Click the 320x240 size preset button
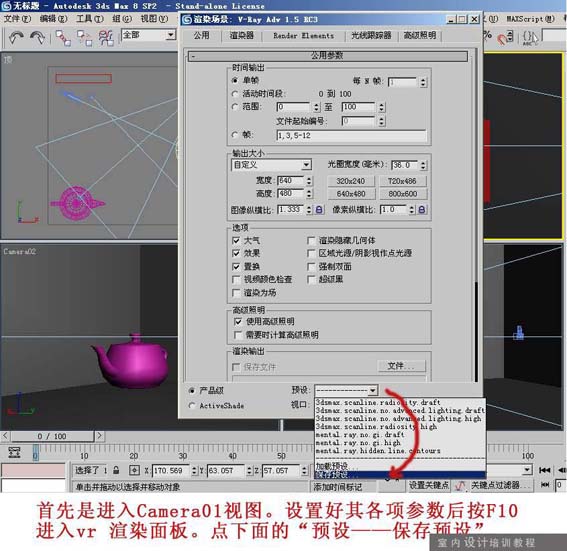The height and width of the screenshot is (551, 567). click(x=351, y=181)
